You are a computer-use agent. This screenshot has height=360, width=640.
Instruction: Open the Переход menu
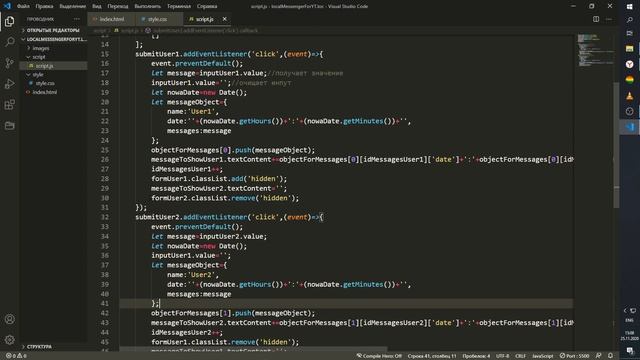pyautogui.click(x=118, y=6)
